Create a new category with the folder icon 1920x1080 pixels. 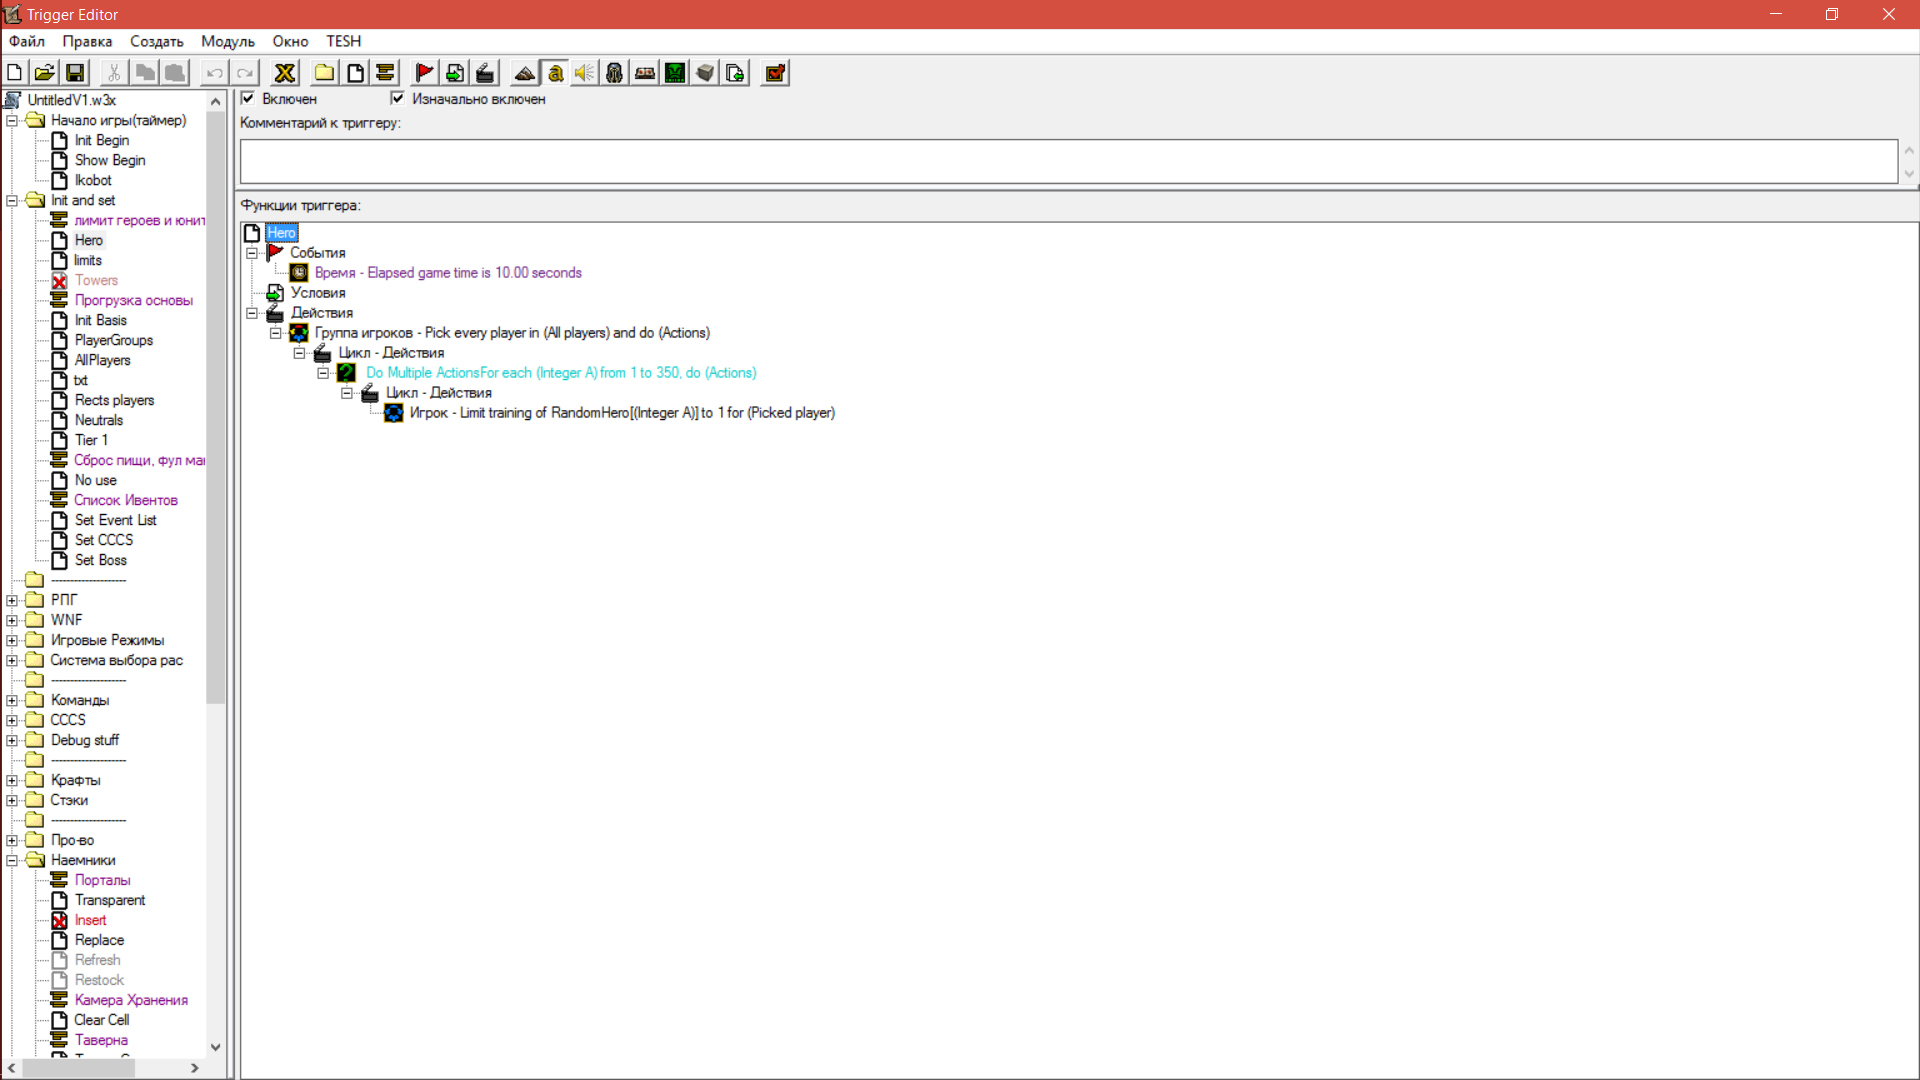[324, 72]
